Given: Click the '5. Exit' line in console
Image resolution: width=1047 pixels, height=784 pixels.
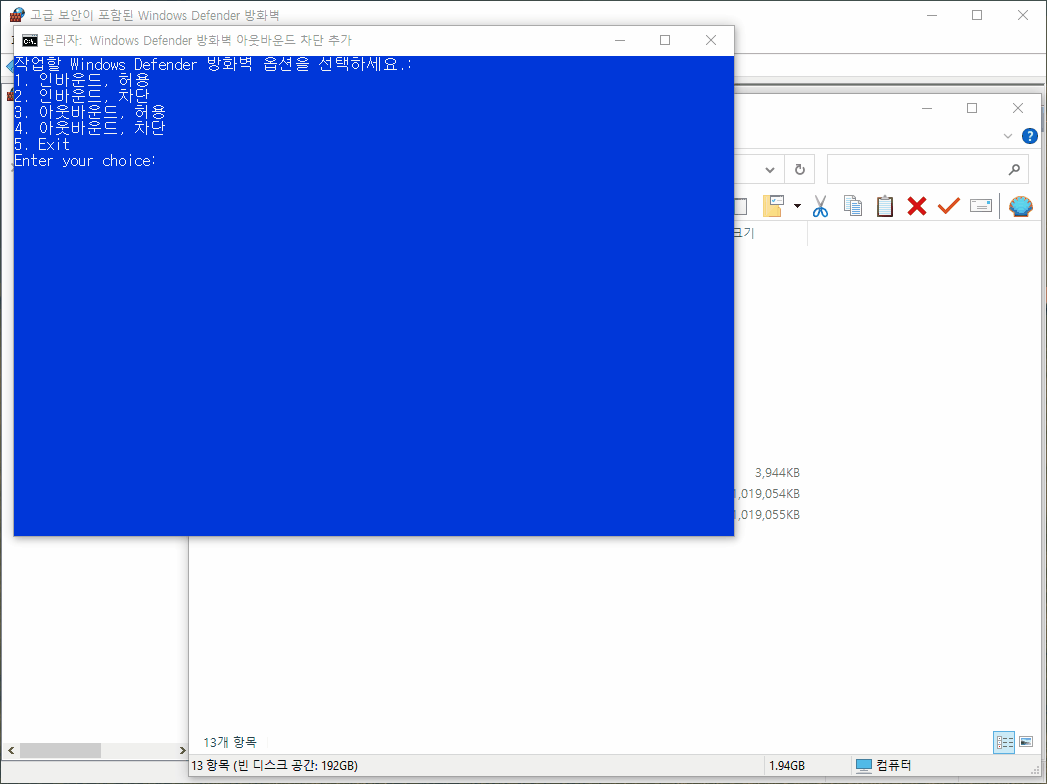Looking at the screenshot, I should tap(41, 144).
